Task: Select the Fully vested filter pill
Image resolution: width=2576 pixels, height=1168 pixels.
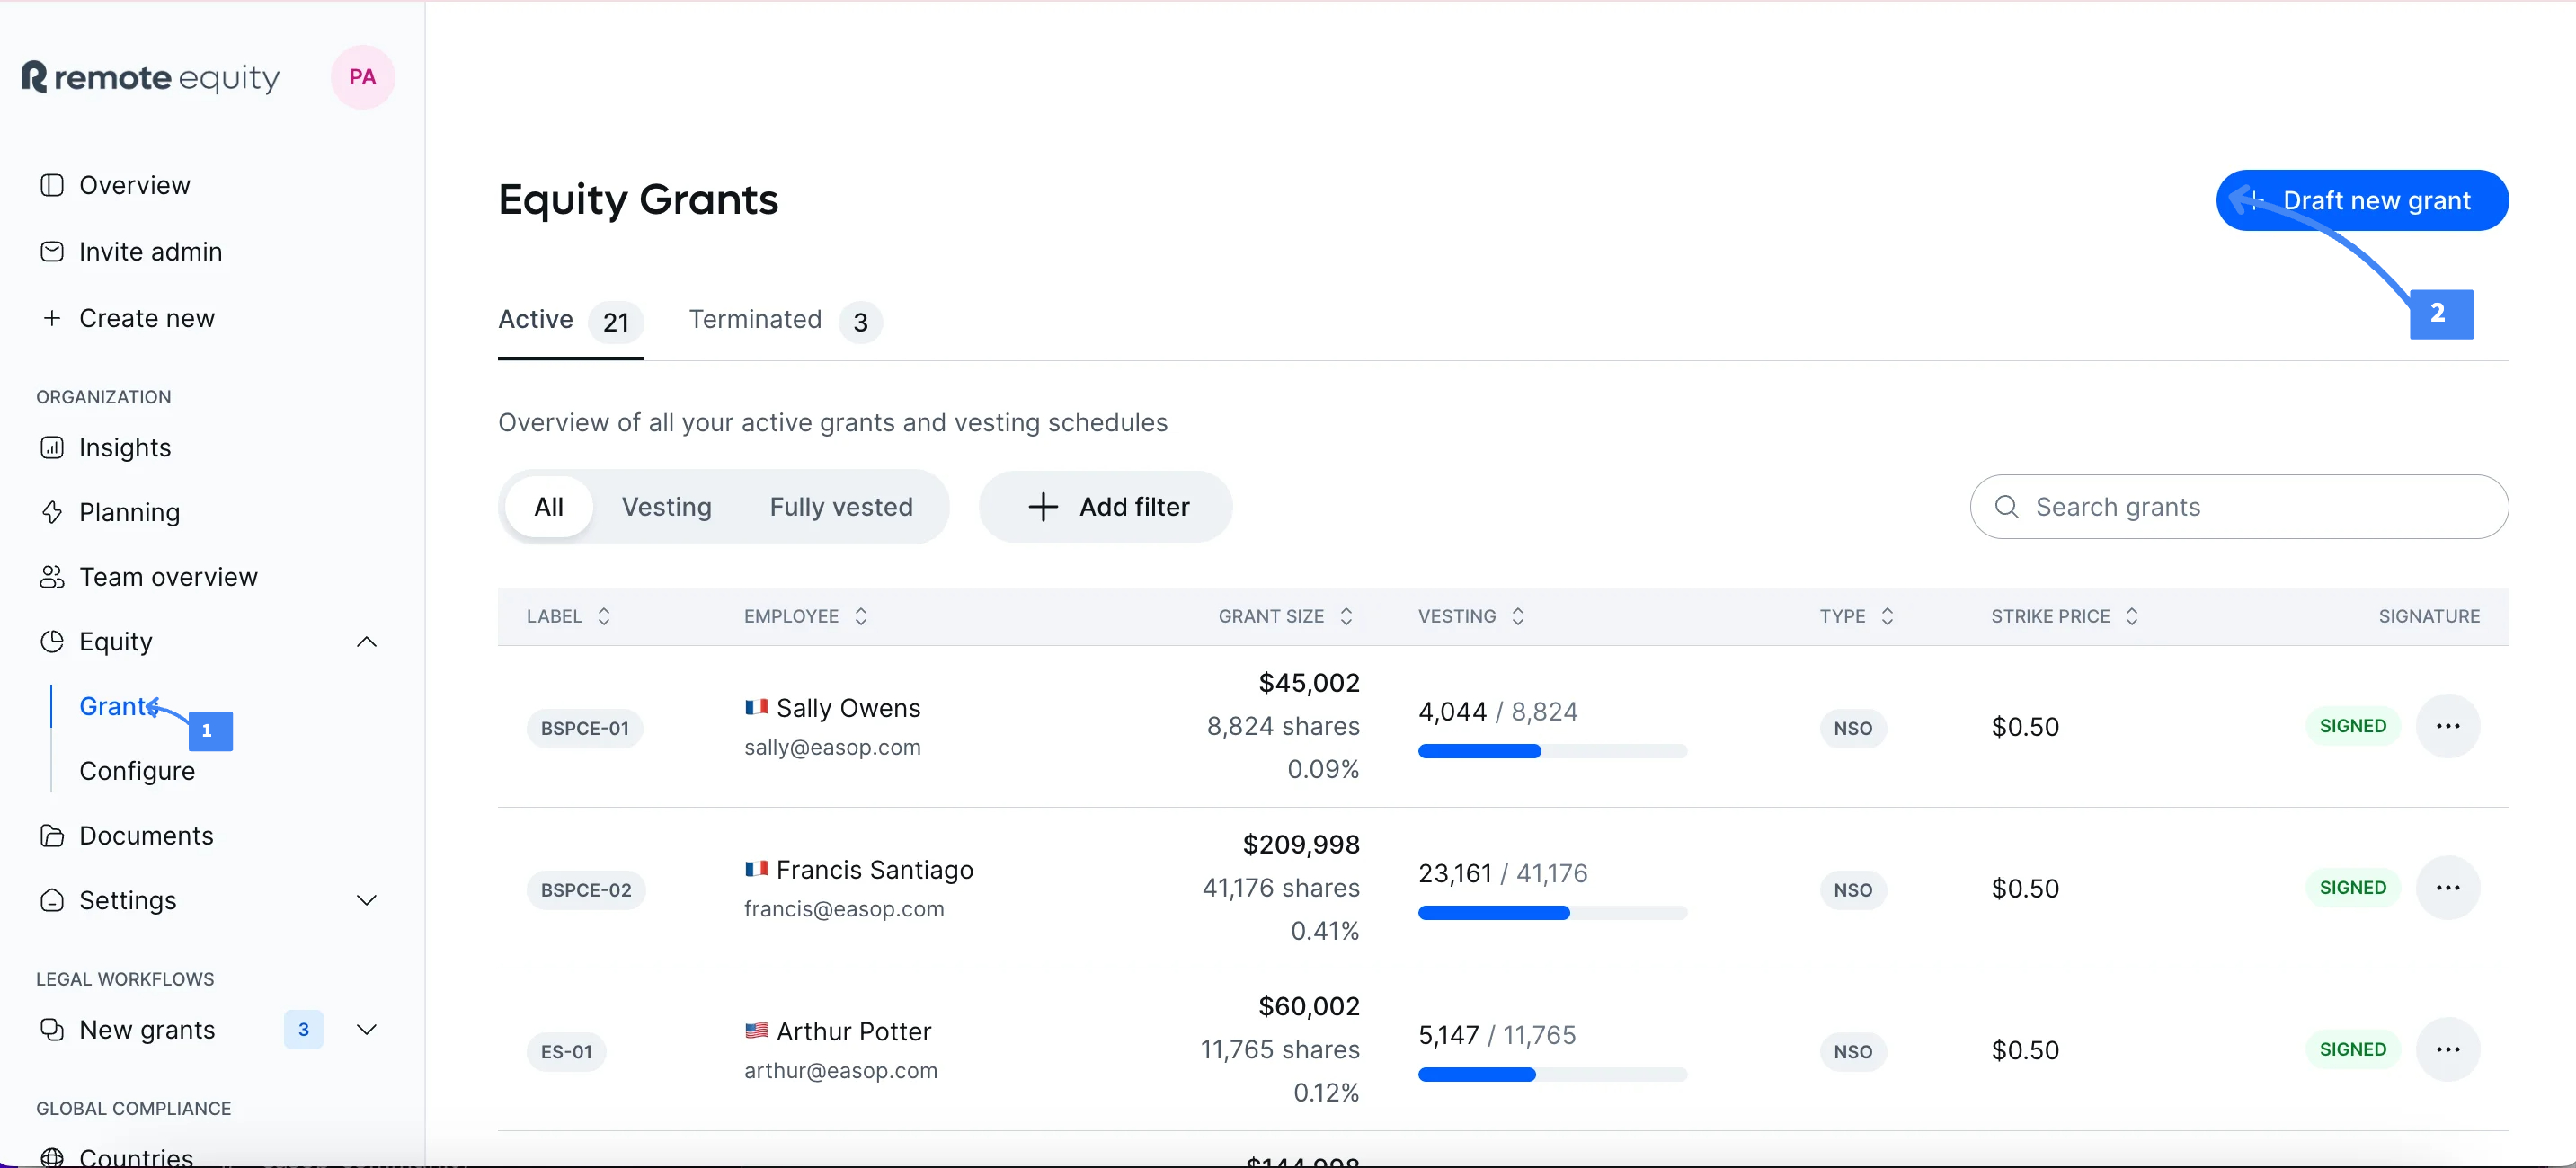Action: [841, 508]
